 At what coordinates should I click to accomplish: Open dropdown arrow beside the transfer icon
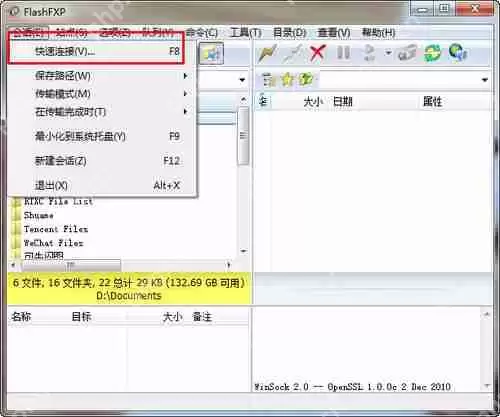click(x=388, y=53)
